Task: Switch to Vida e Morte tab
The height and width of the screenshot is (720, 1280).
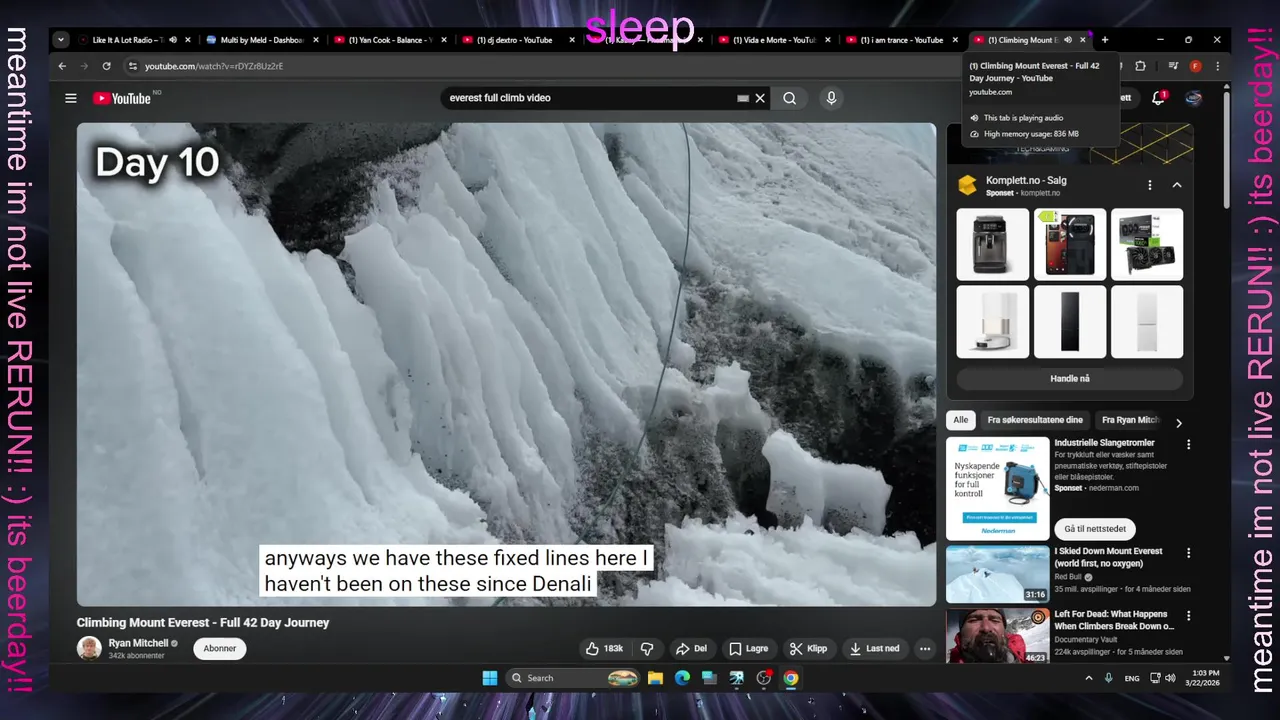Action: coord(774,40)
